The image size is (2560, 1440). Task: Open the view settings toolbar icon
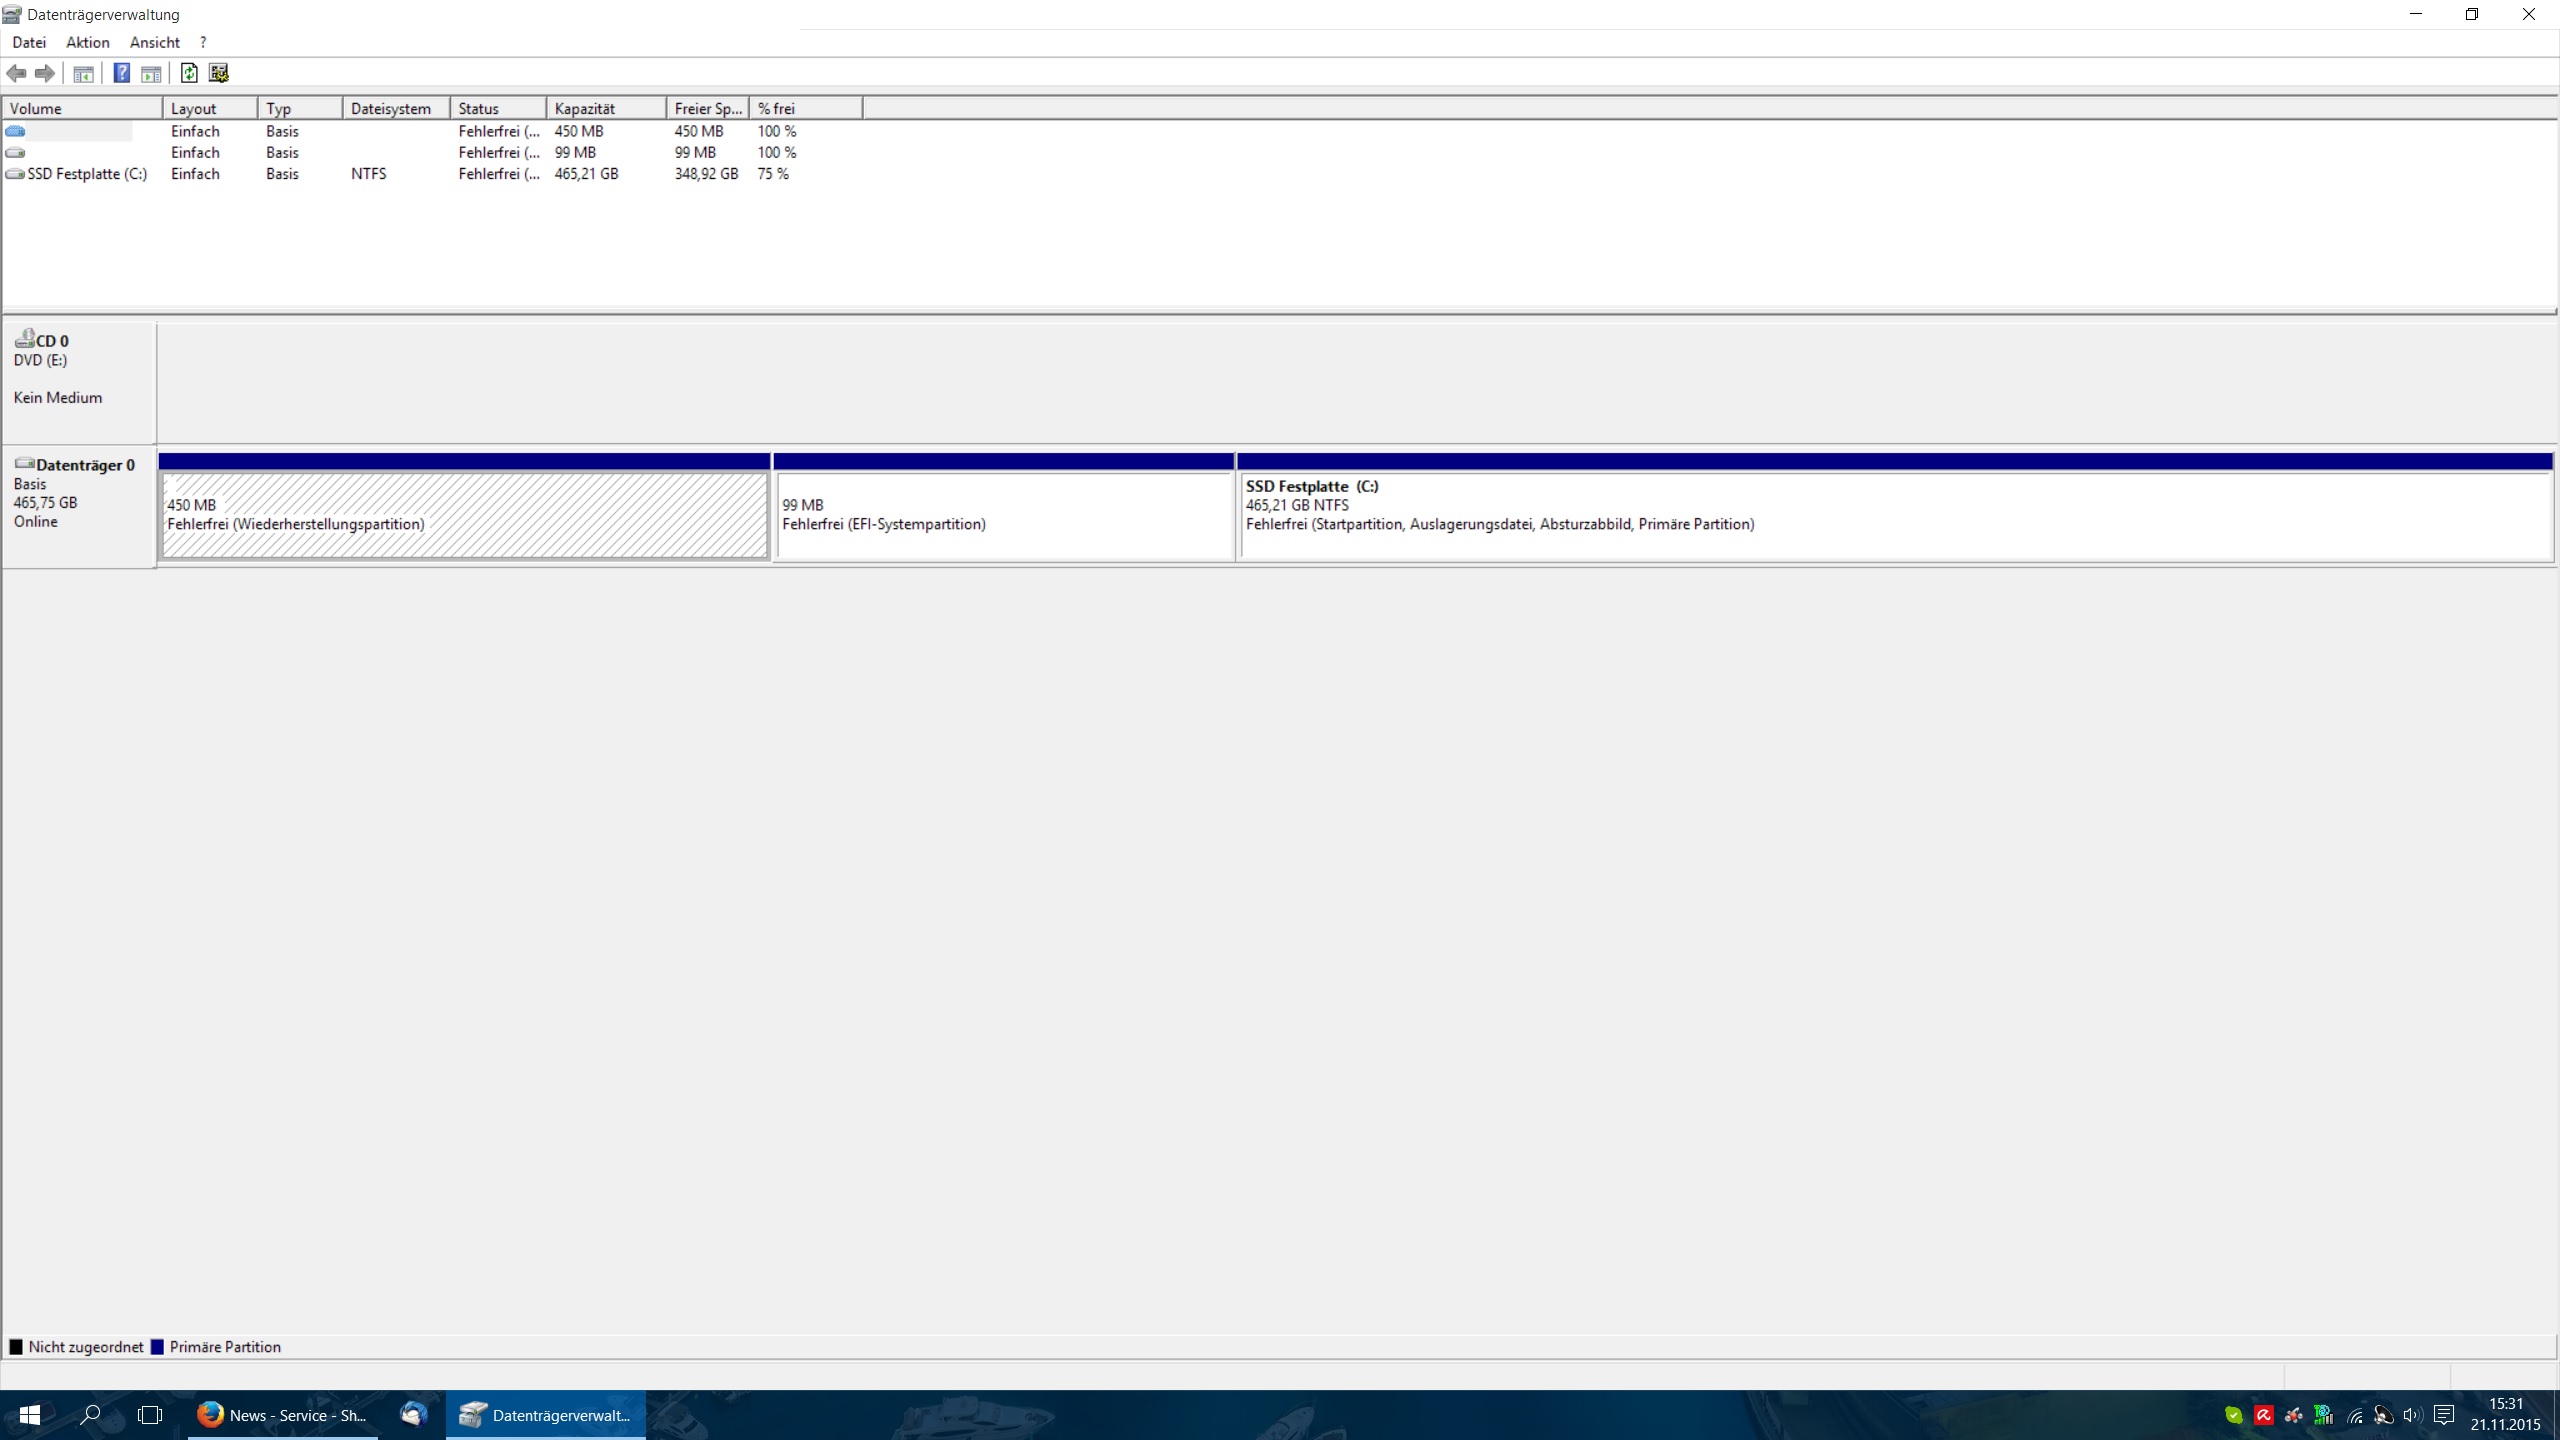(x=219, y=73)
